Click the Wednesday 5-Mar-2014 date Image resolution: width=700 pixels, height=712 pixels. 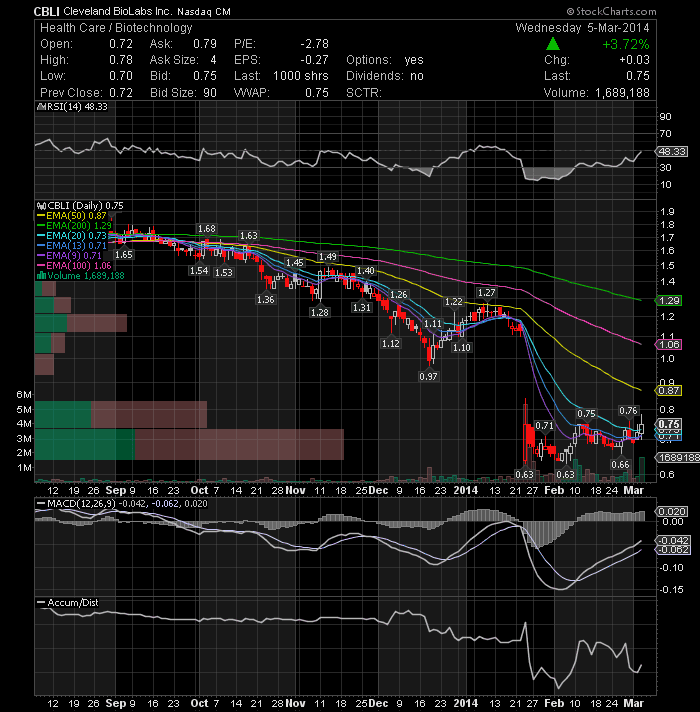pyautogui.click(x=582, y=28)
